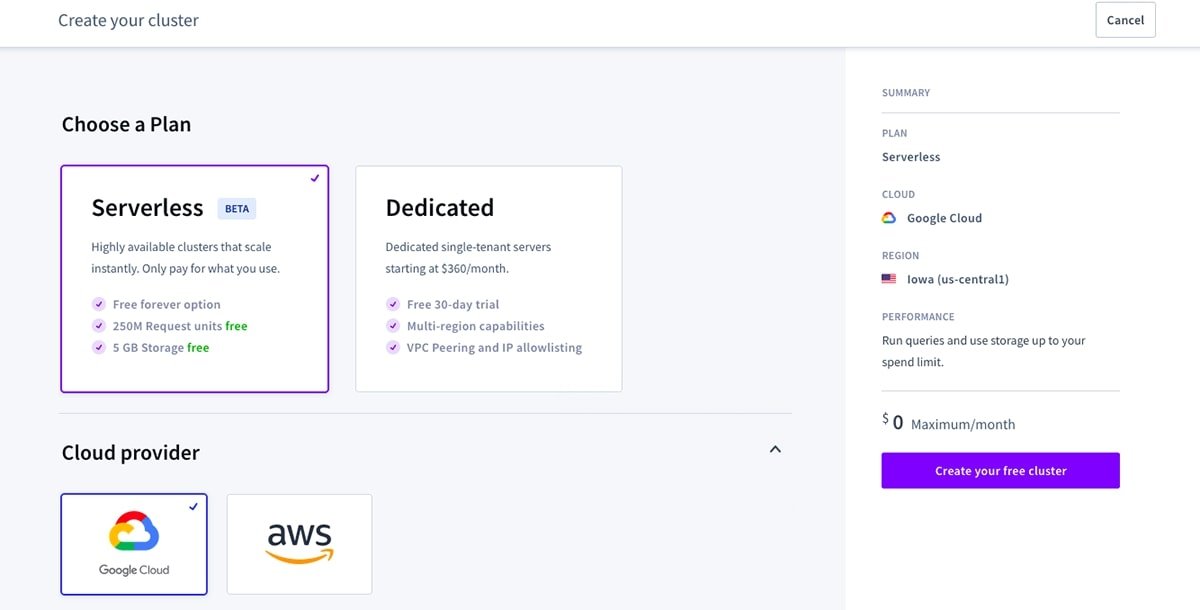The width and height of the screenshot is (1200, 610).
Task: Click the Google Cloud logo icon
Action: tap(134, 532)
